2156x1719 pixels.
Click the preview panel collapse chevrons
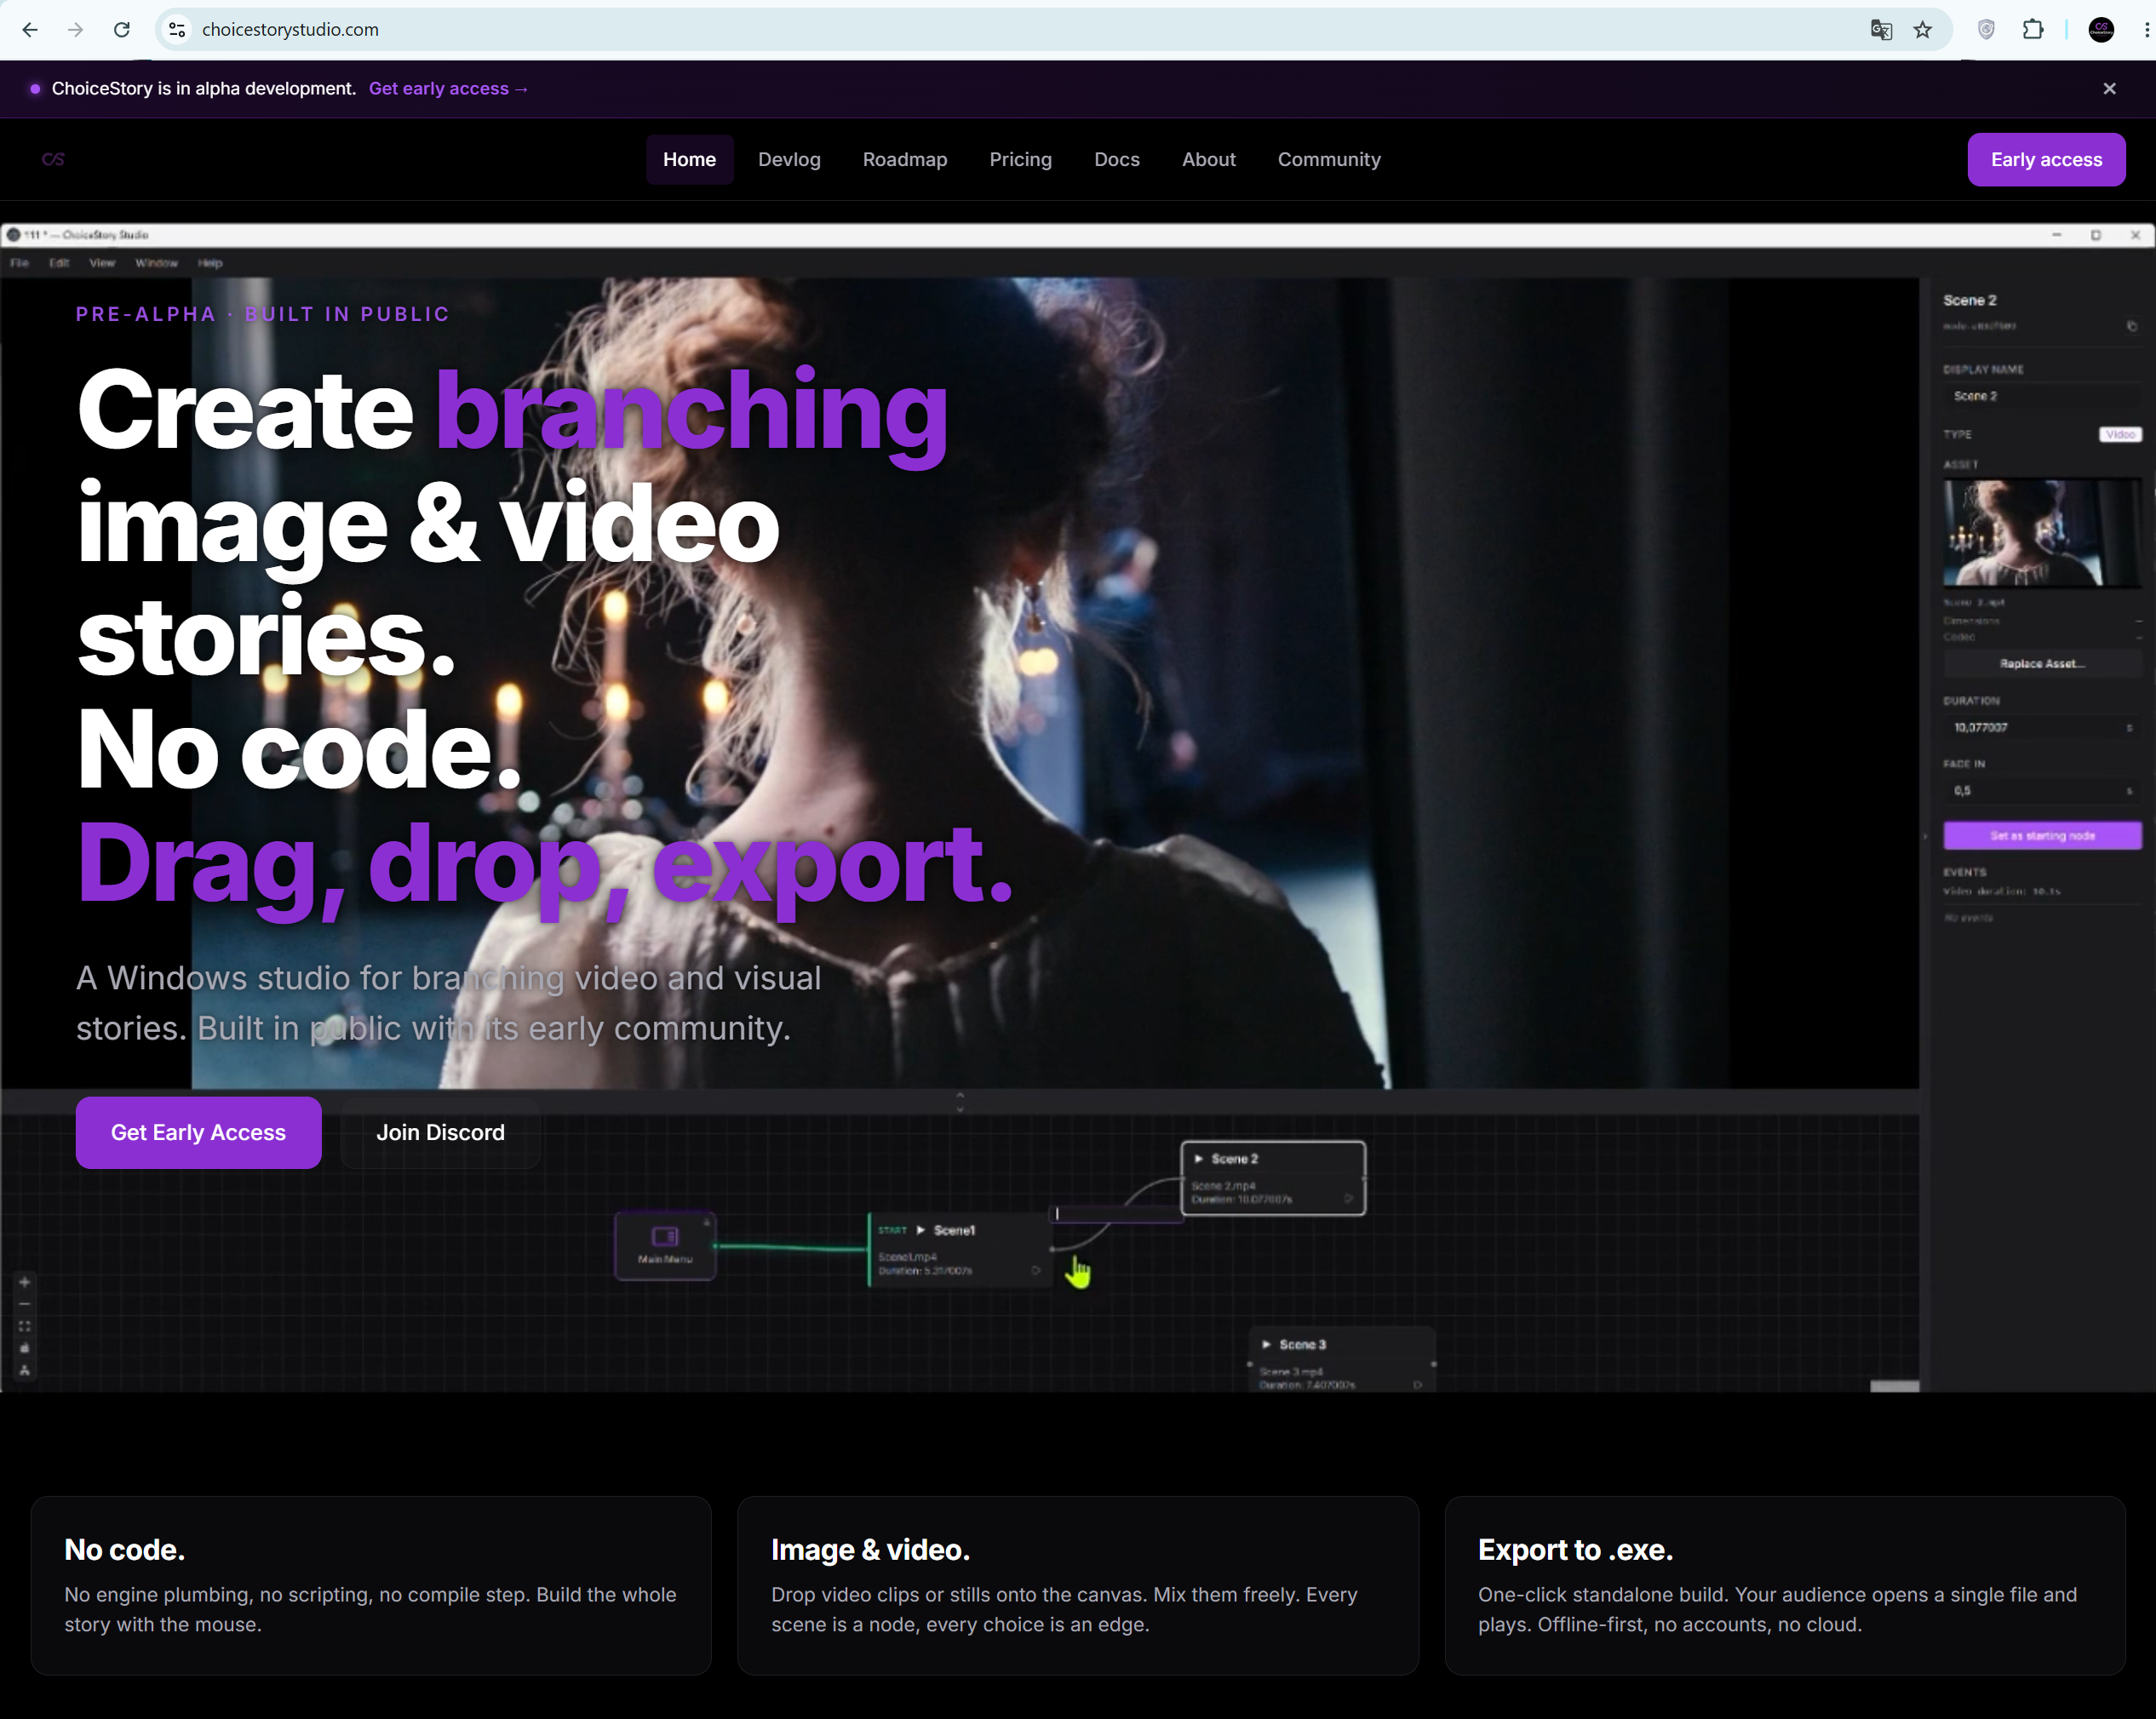coord(960,1102)
